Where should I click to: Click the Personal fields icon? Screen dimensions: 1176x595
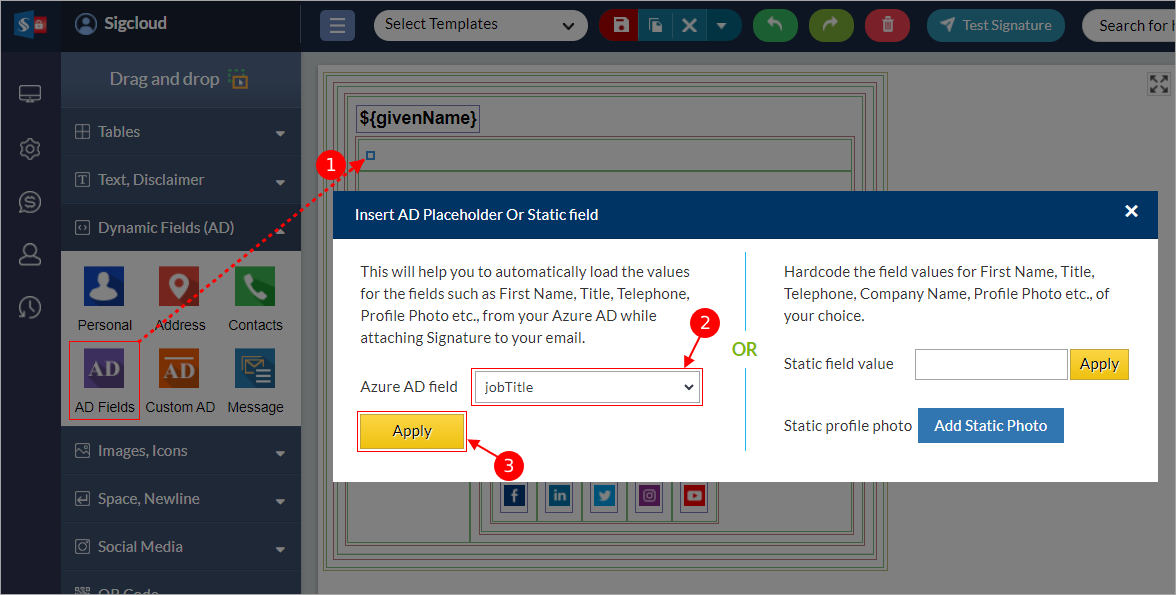coord(104,287)
